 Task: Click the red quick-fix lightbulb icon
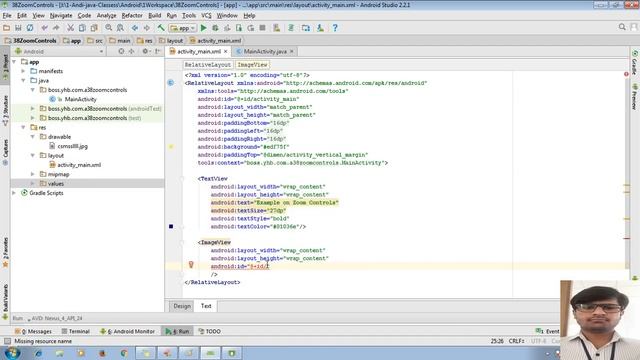191,265
